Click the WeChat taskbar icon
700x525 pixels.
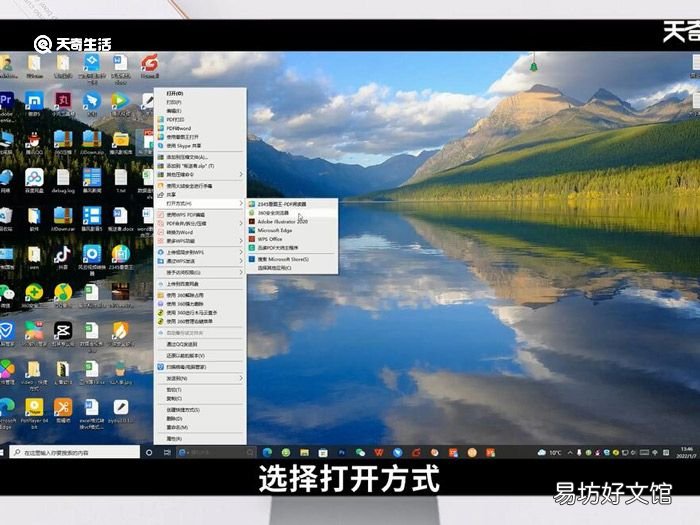pyautogui.click(x=360, y=452)
